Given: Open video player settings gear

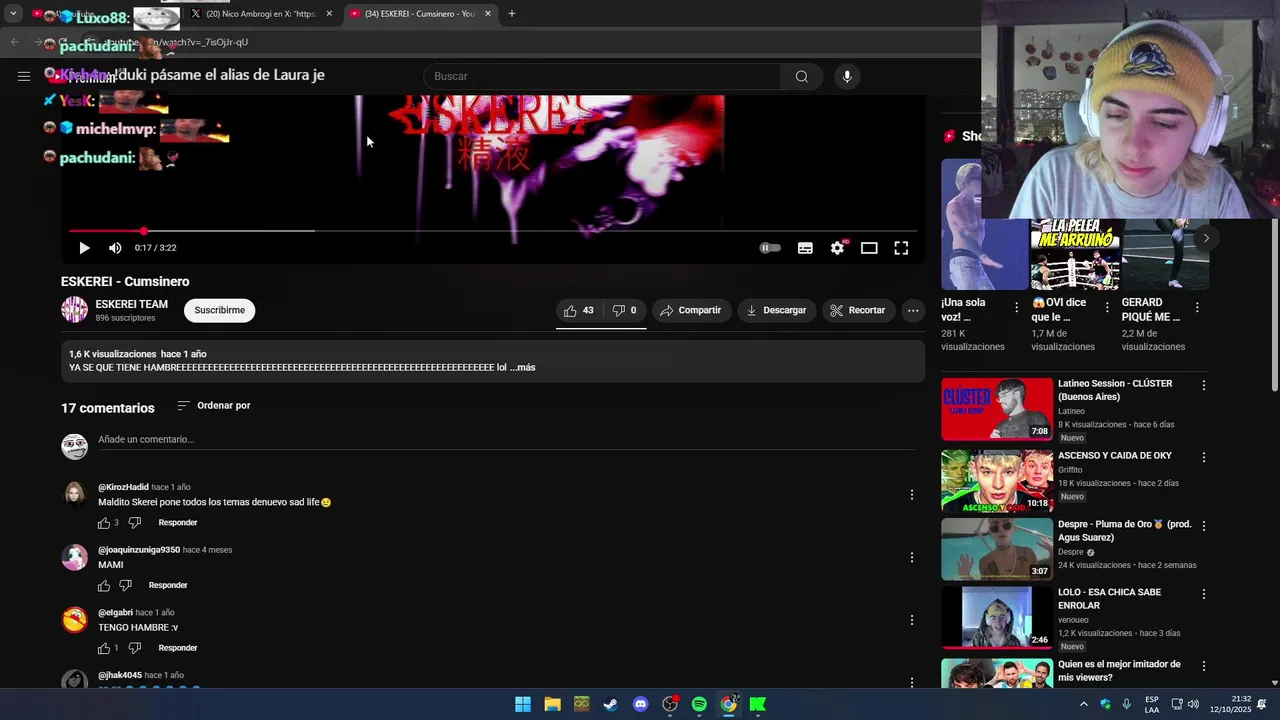Looking at the screenshot, I should pyautogui.click(x=837, y=248).
